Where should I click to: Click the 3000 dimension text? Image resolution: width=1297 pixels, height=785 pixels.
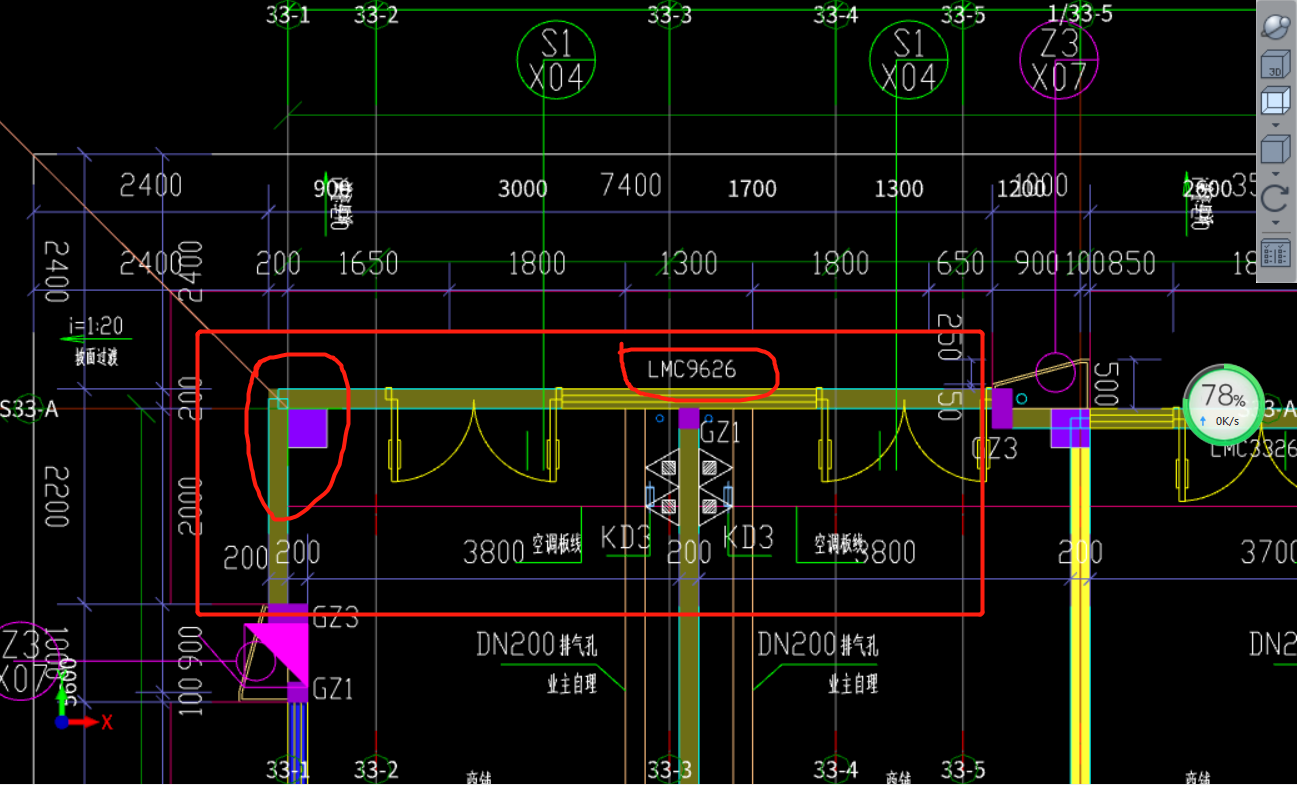(523, 189)
